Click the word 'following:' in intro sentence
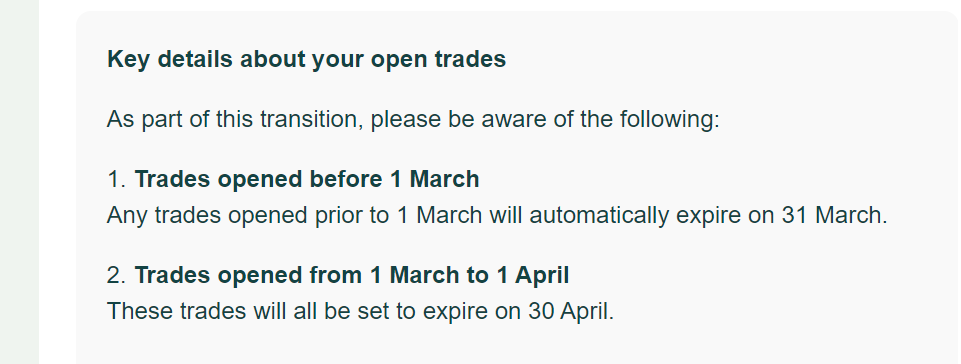Screen dimensions: 961x364 click(x=669, y=119)
